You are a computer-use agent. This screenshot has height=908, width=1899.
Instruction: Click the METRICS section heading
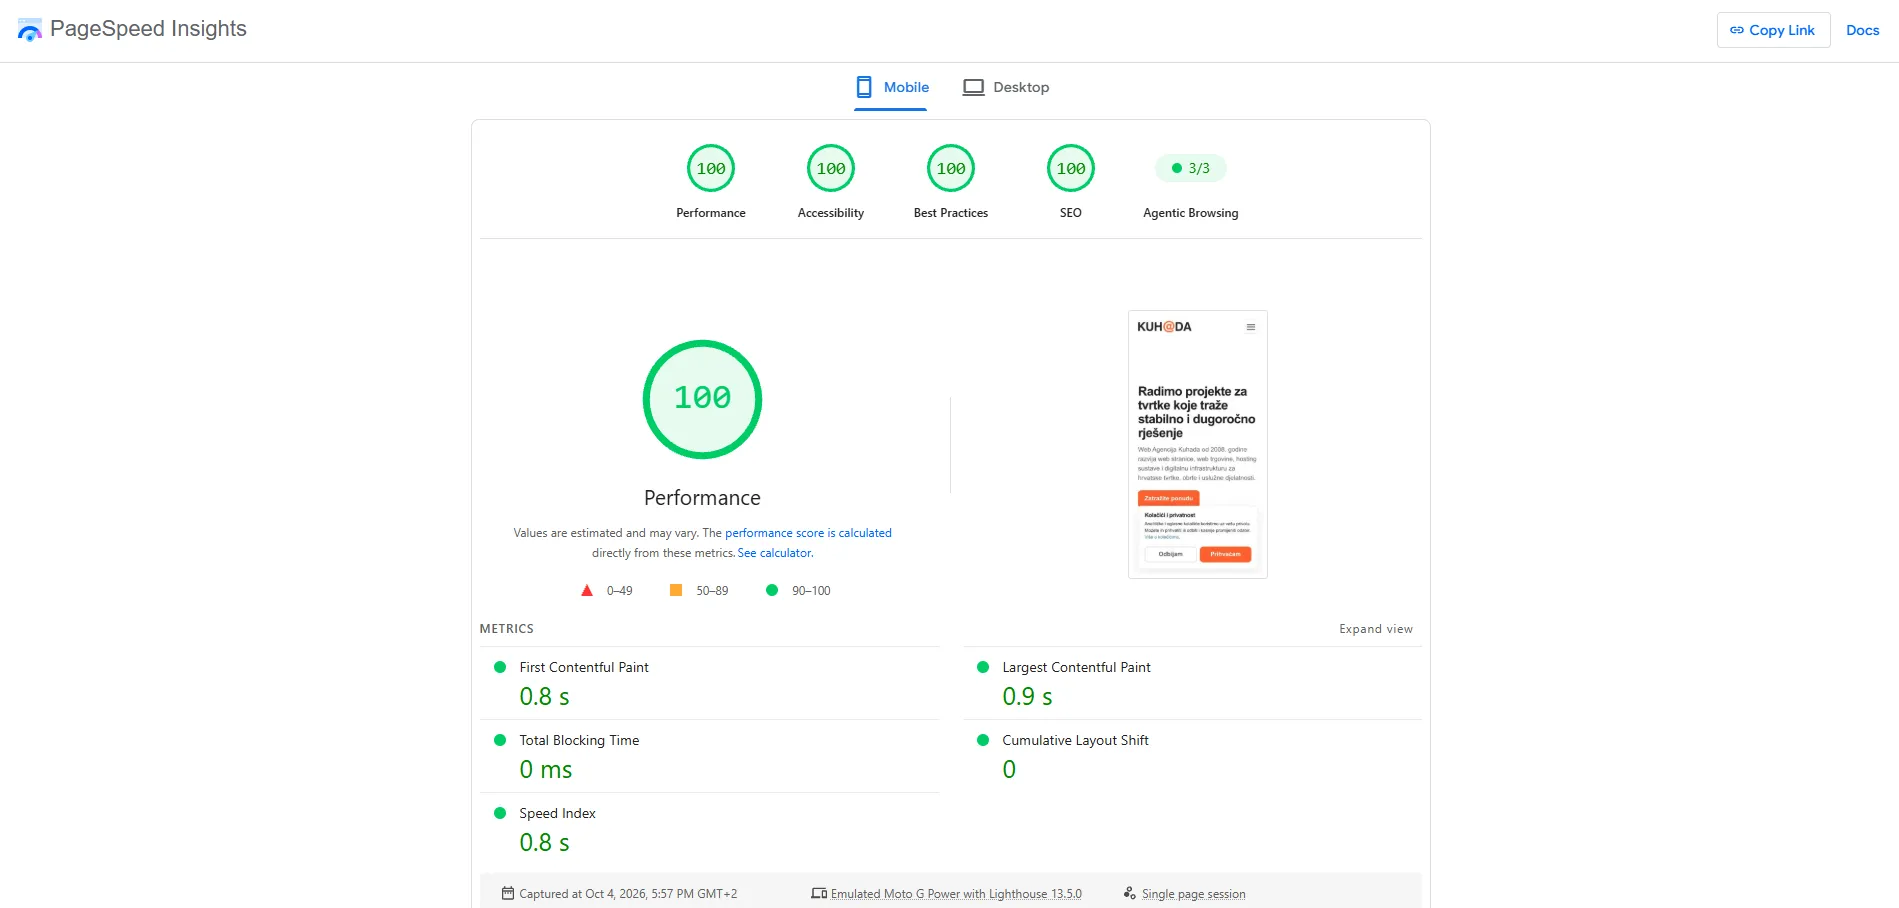click(x=507, y=629)
